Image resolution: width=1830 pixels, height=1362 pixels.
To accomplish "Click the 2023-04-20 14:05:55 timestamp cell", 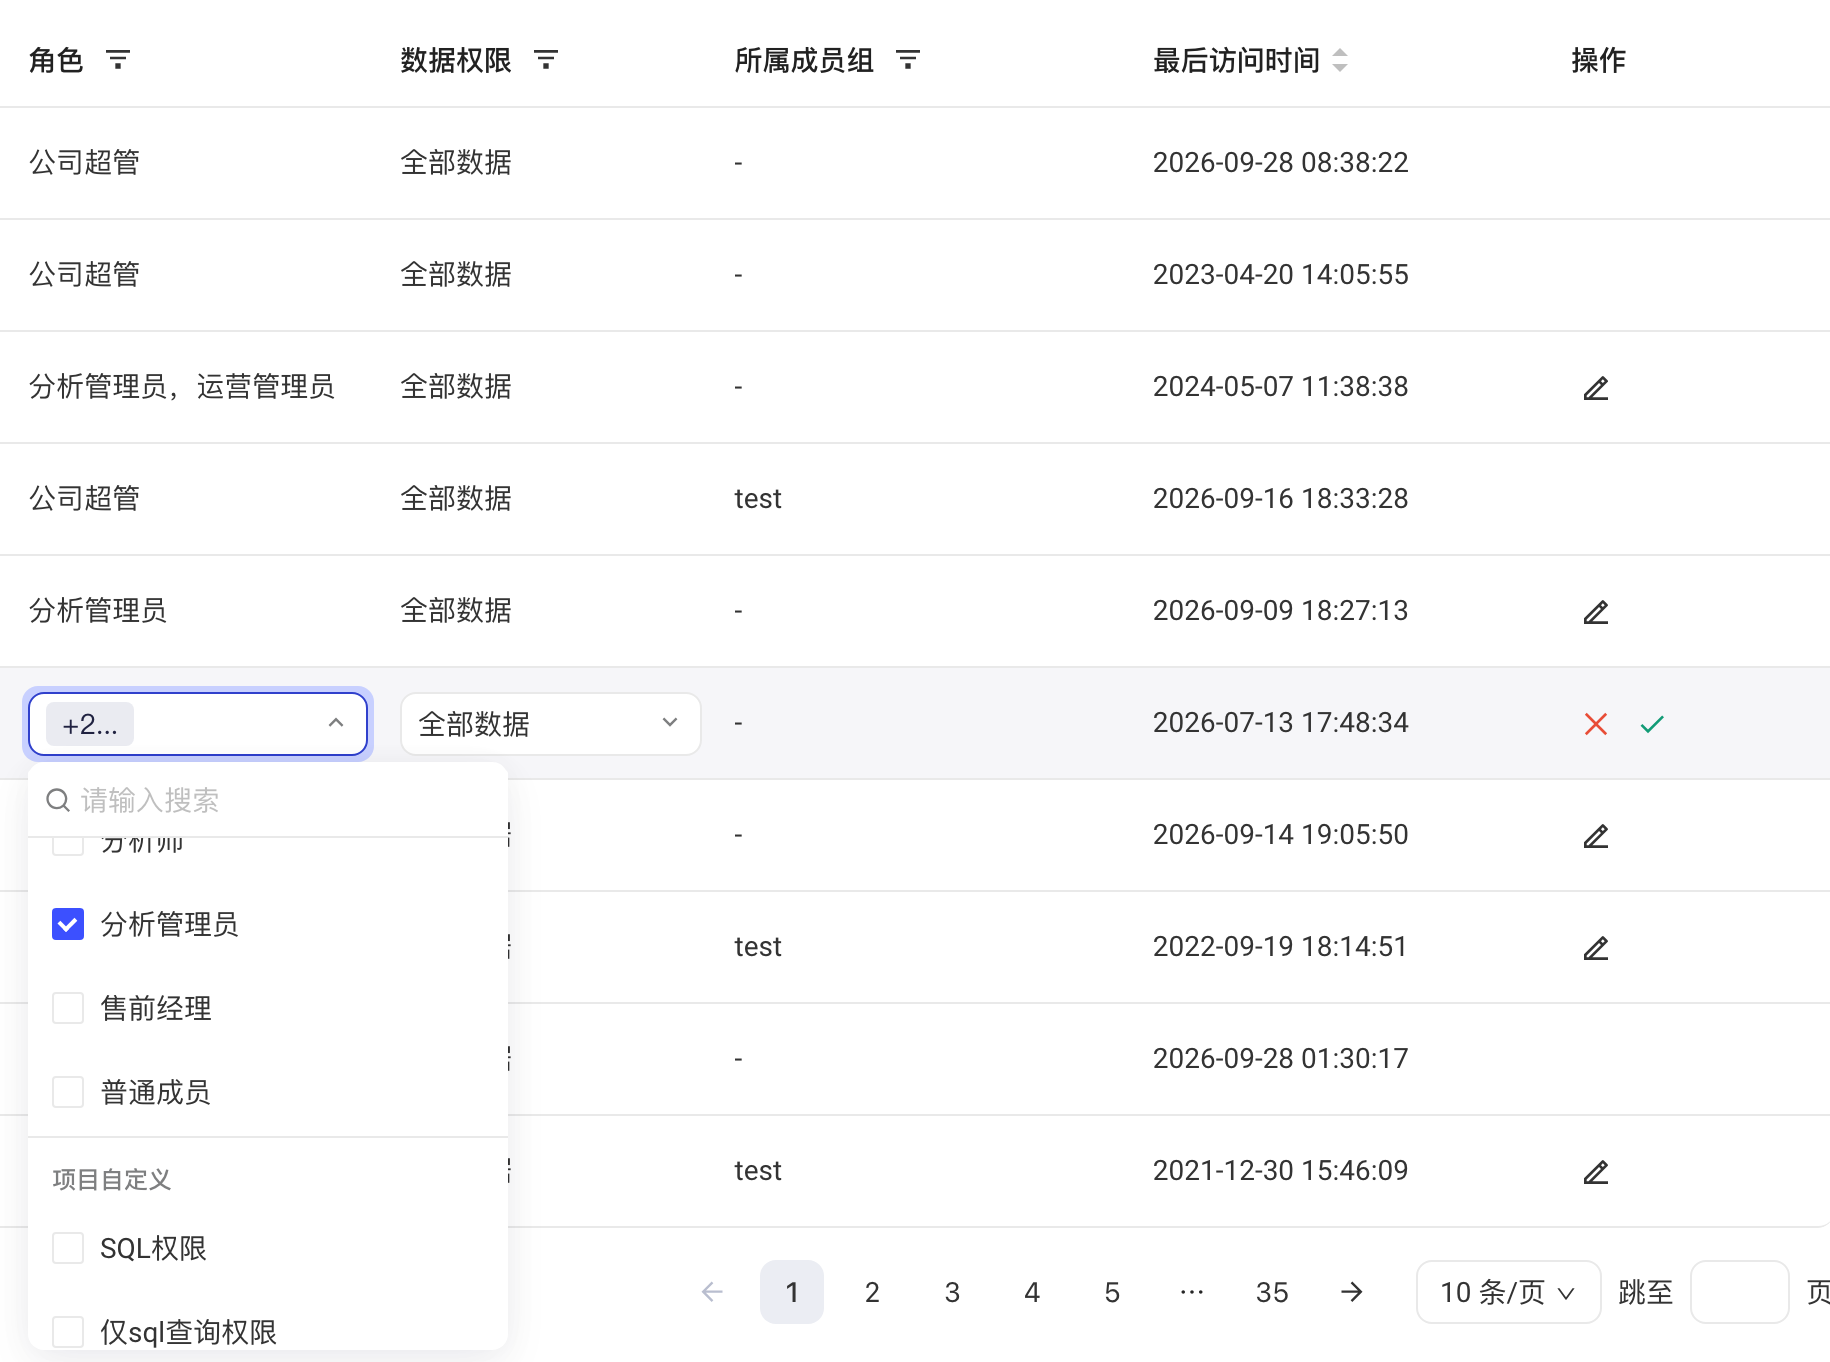I will [1280, 274].
